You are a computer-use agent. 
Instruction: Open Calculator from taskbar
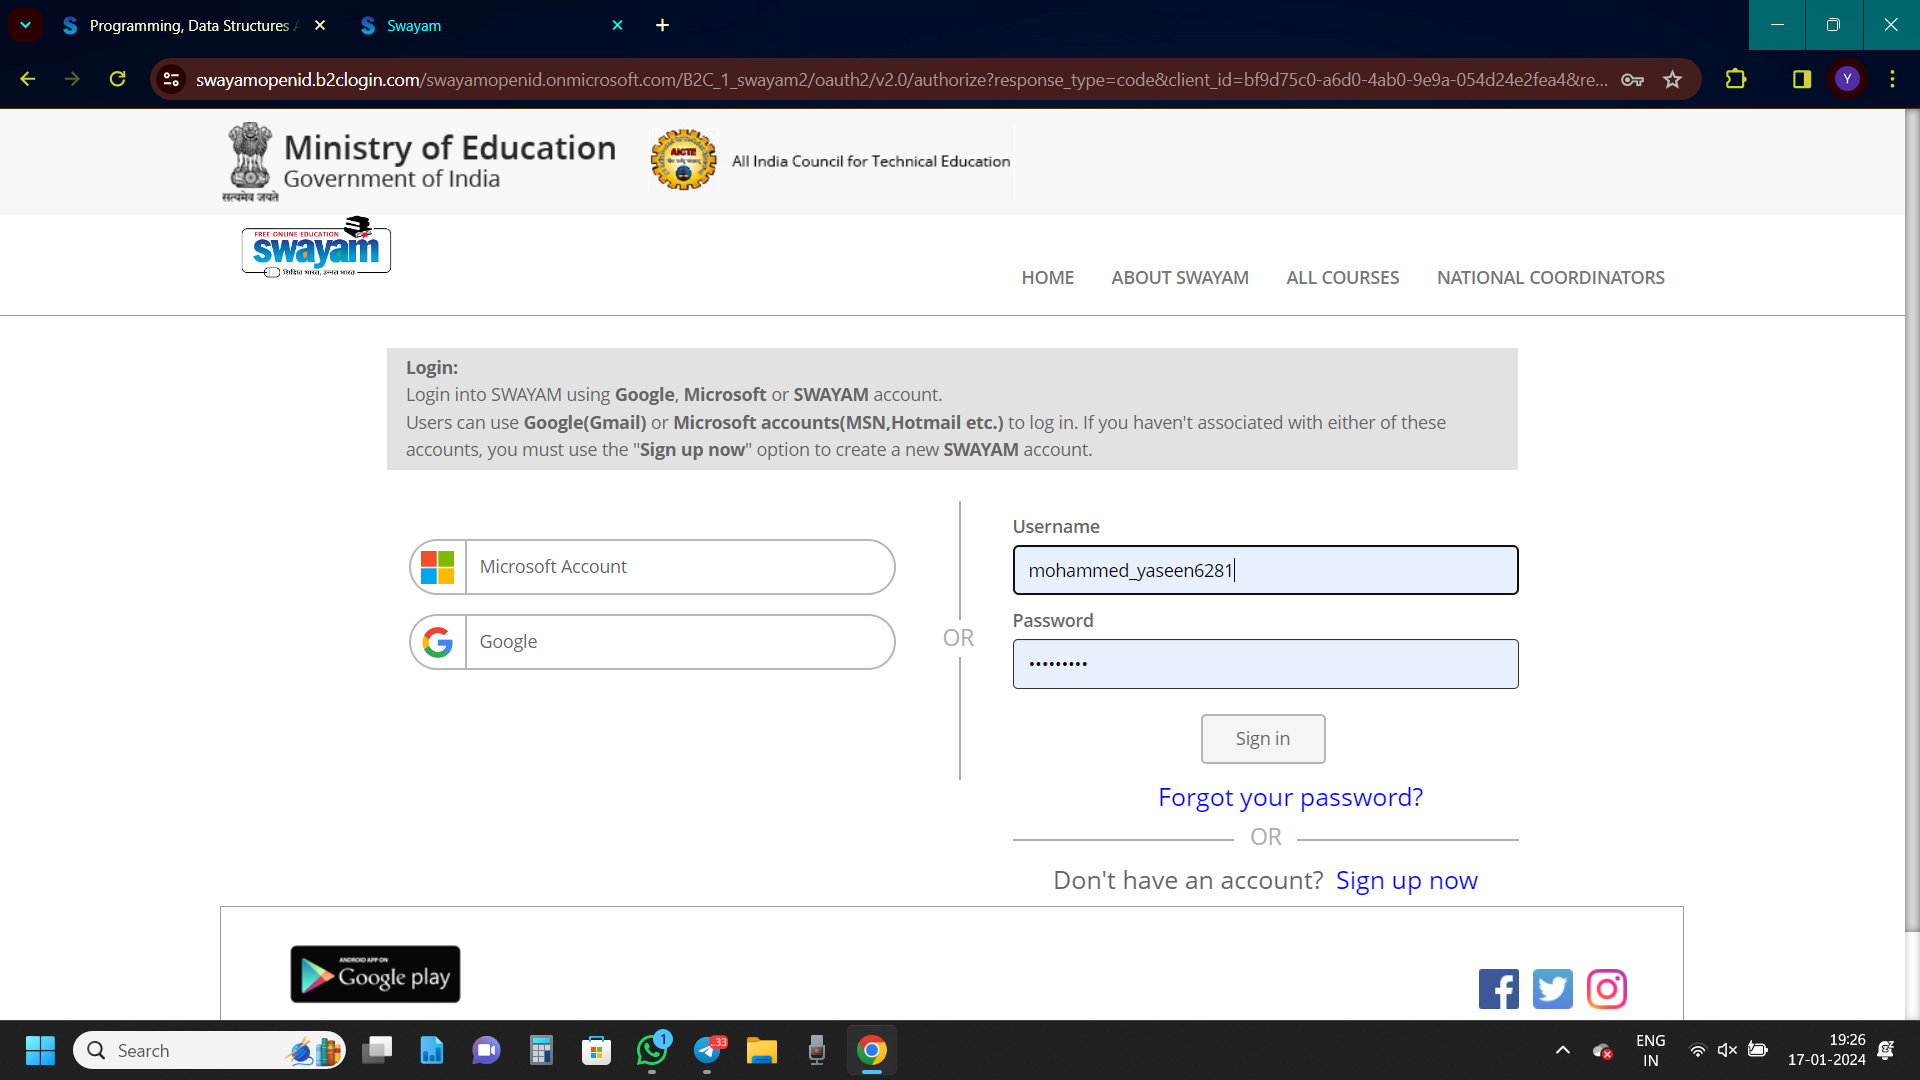click(541, 1050)
